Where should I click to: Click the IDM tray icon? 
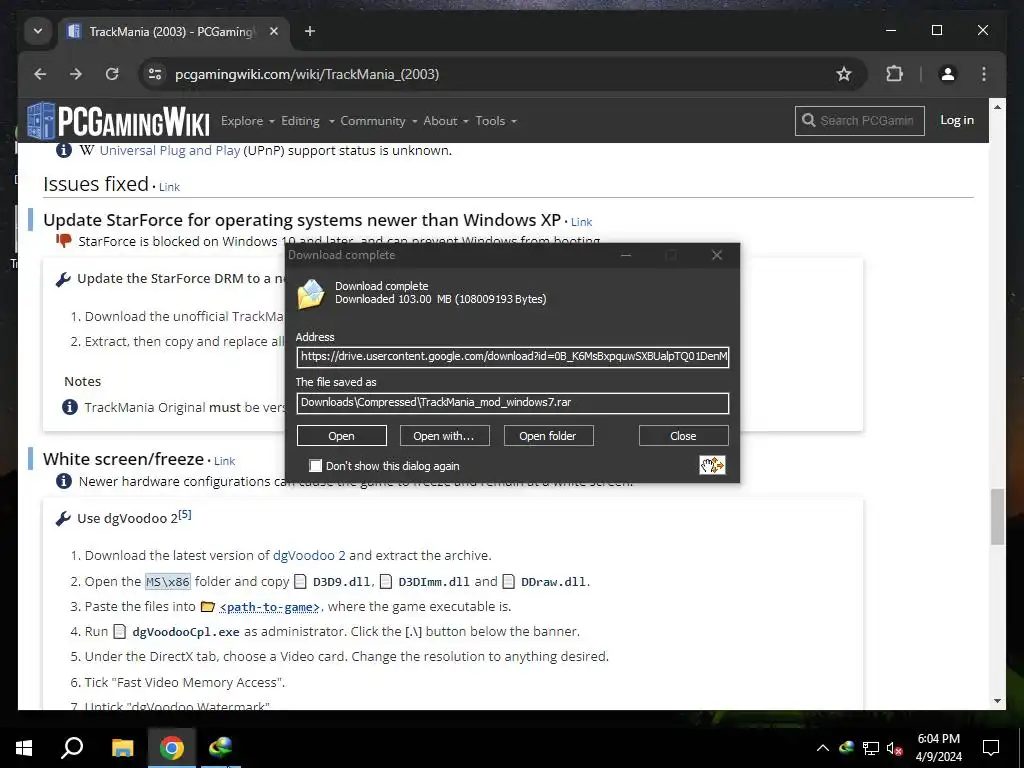click(x=846, y=748)
